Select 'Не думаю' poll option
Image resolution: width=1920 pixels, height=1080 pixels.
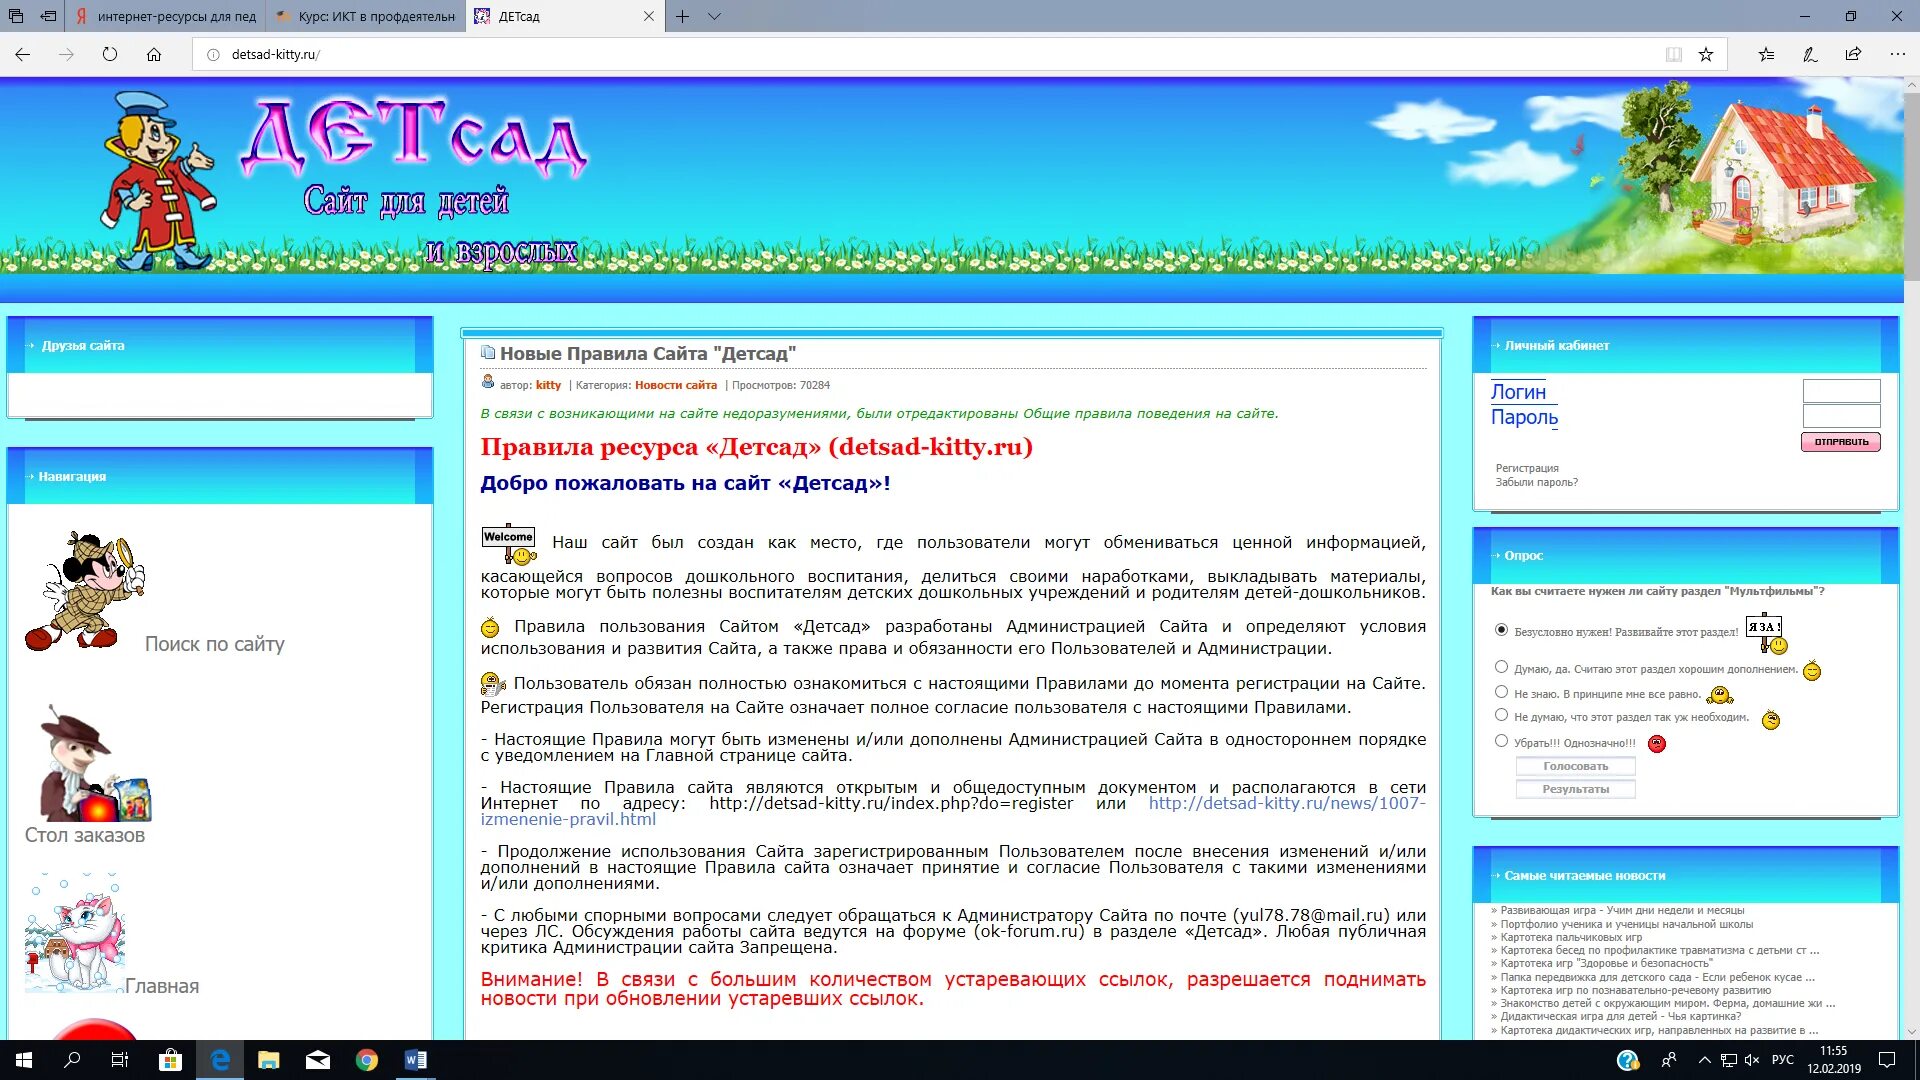tap(1501, 715)
